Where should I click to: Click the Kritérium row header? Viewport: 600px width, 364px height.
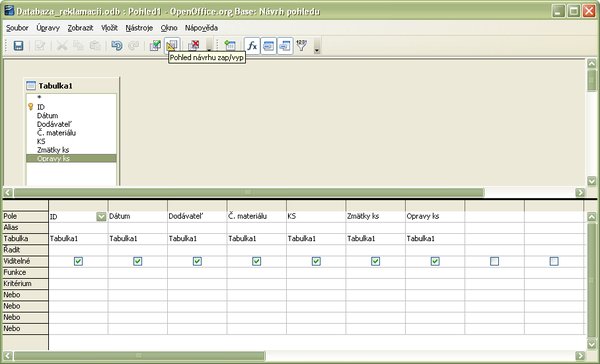pyautogui.click(x=25, y=284)
